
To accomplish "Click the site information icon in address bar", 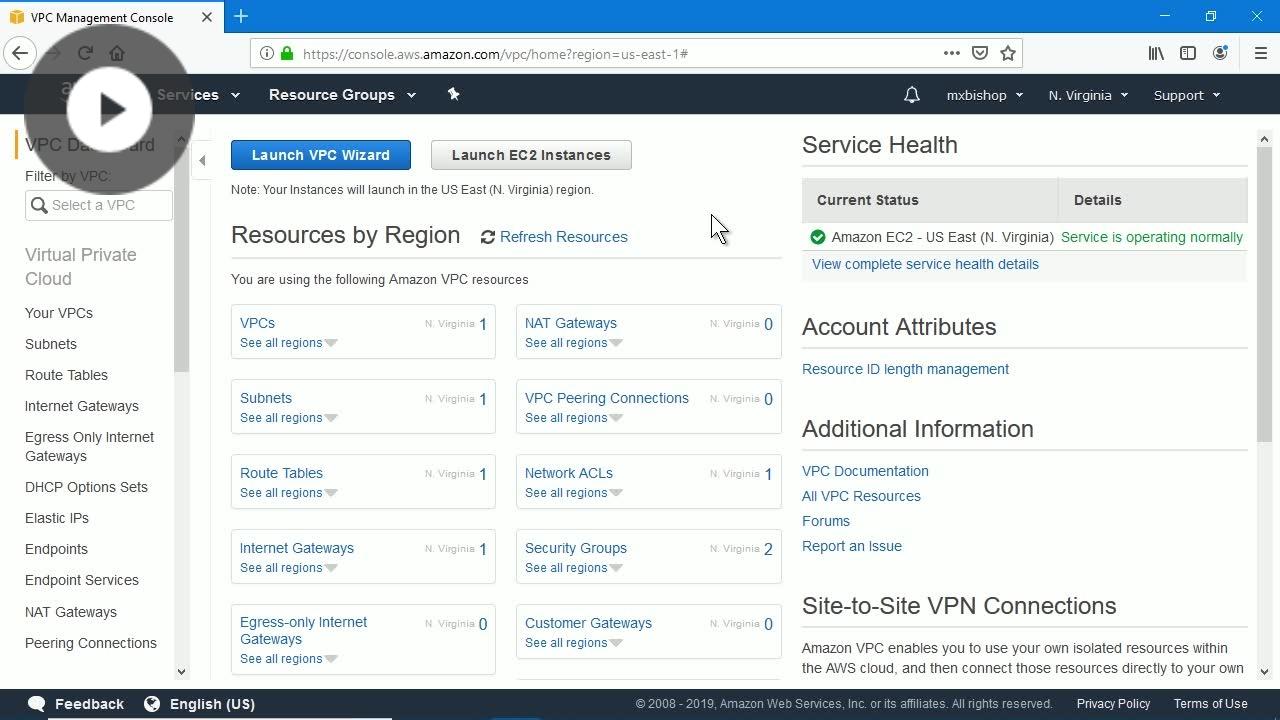I will point(267,54).
